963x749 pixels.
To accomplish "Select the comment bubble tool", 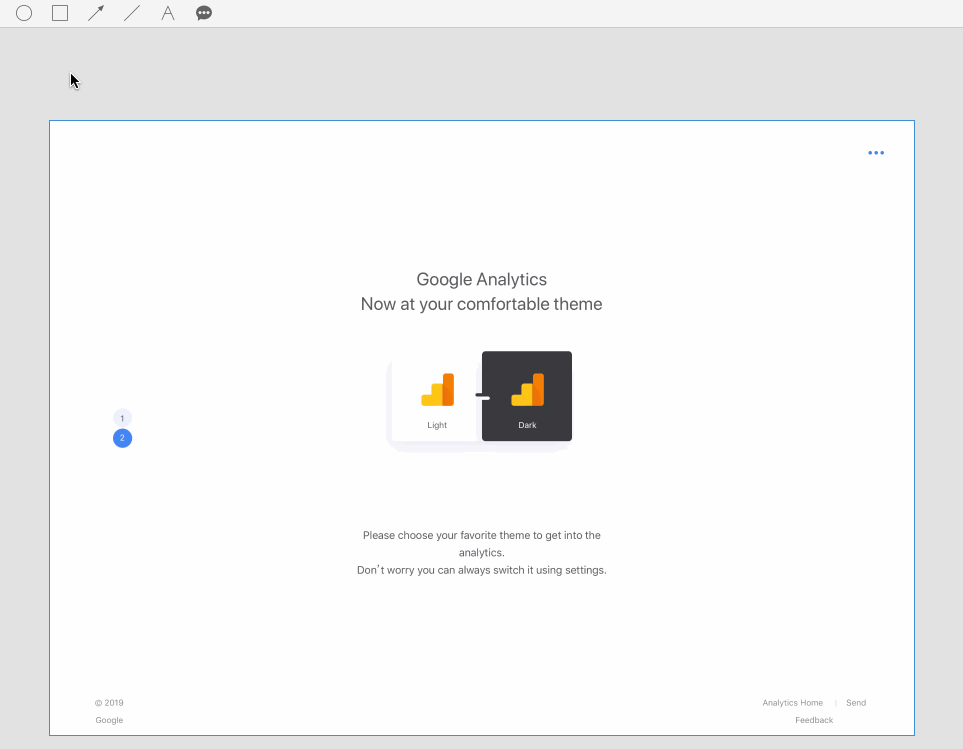I will point(204,13).
